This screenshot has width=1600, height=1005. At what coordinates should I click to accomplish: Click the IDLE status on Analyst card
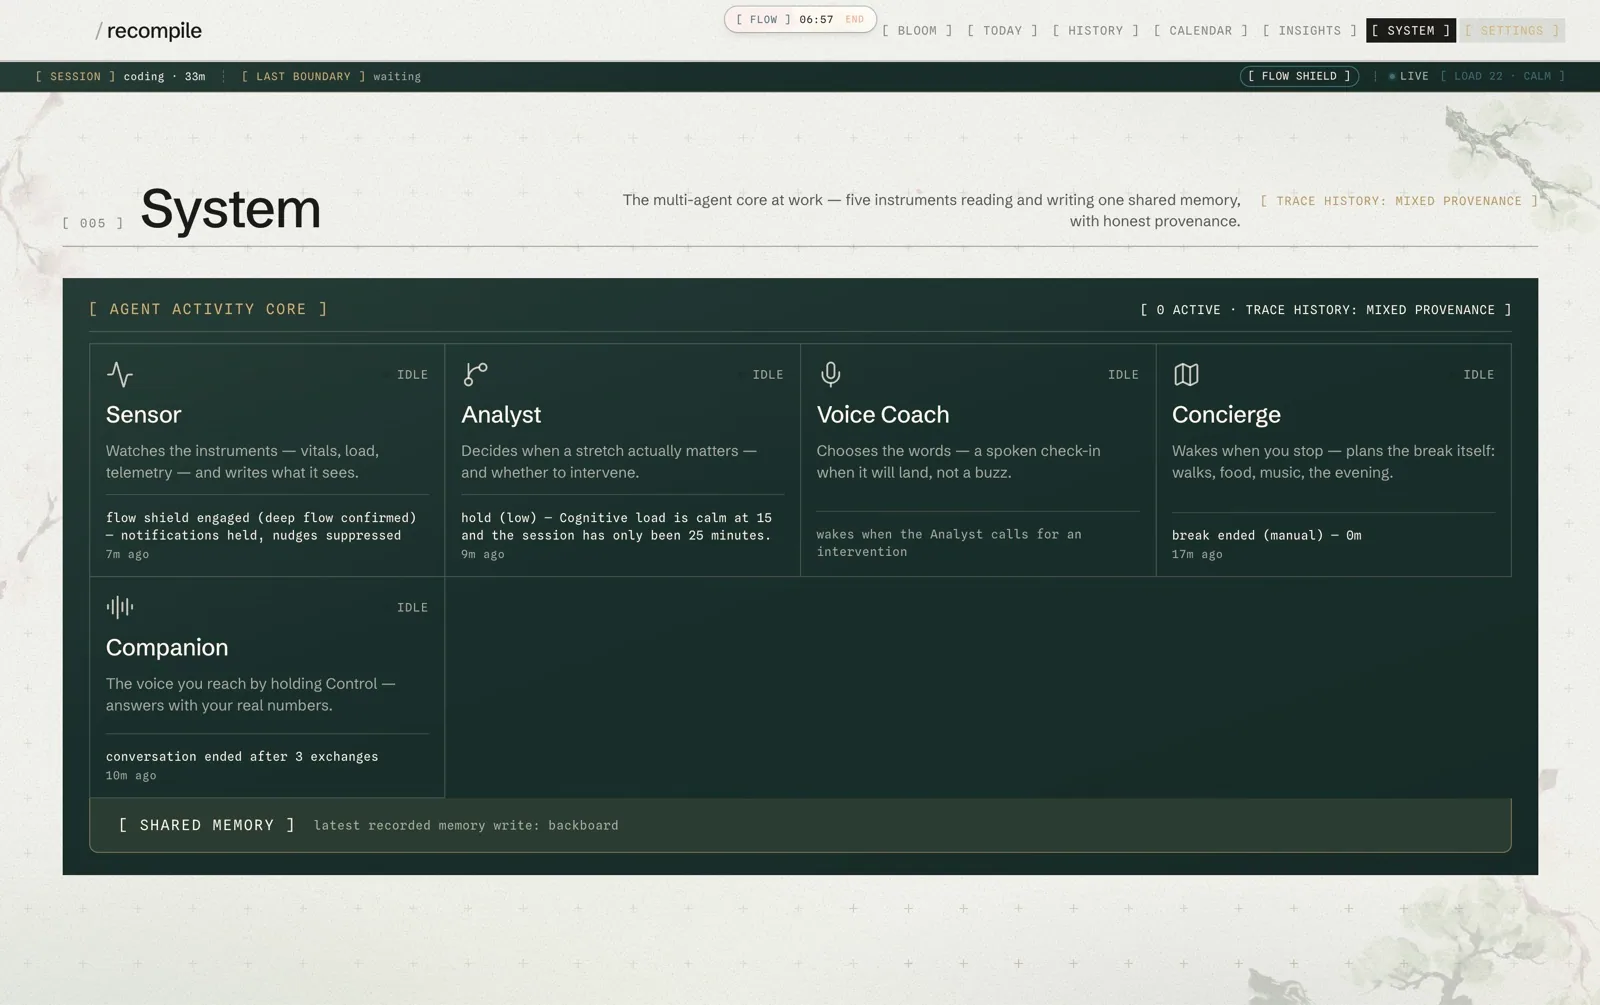tap(767, 375)
